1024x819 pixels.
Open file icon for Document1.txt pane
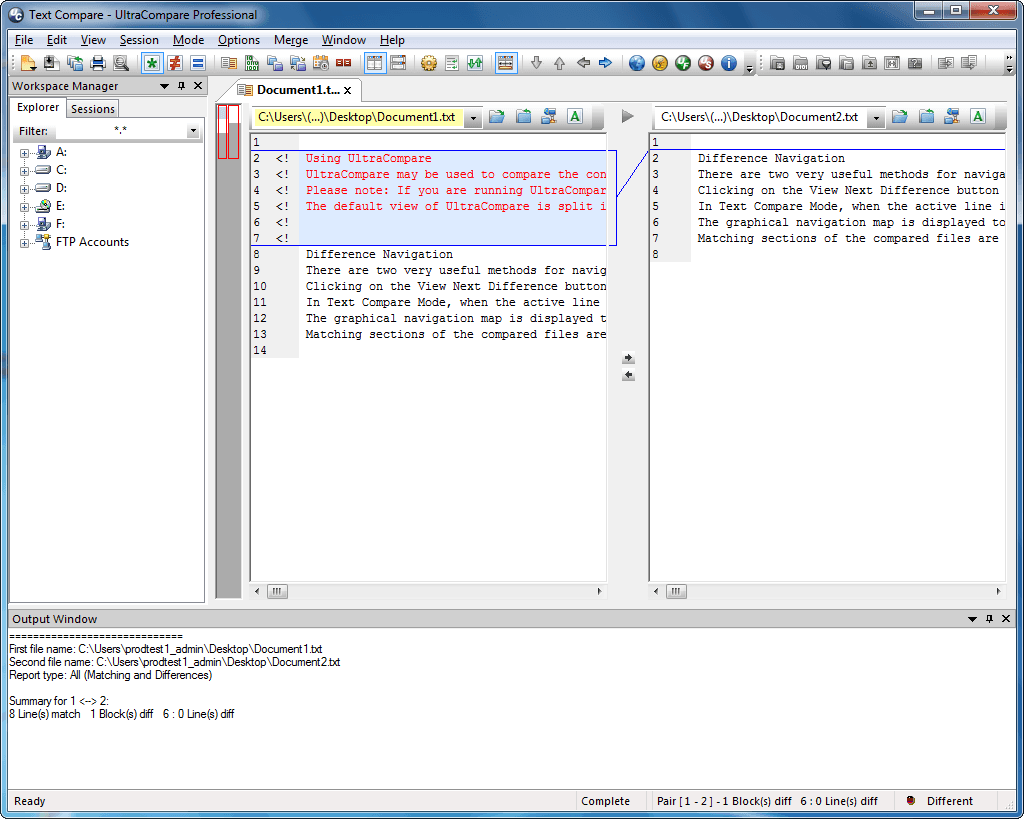pos(497,117)
